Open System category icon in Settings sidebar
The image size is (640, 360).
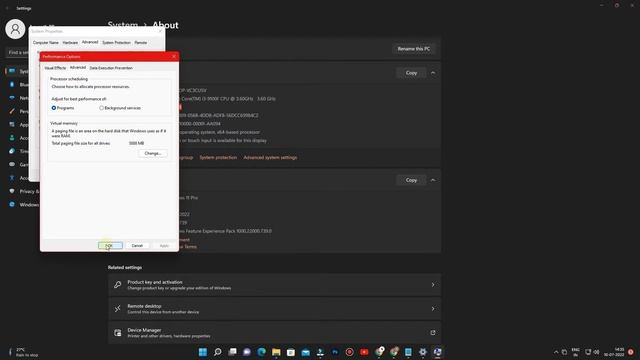(x=12, y=71)
